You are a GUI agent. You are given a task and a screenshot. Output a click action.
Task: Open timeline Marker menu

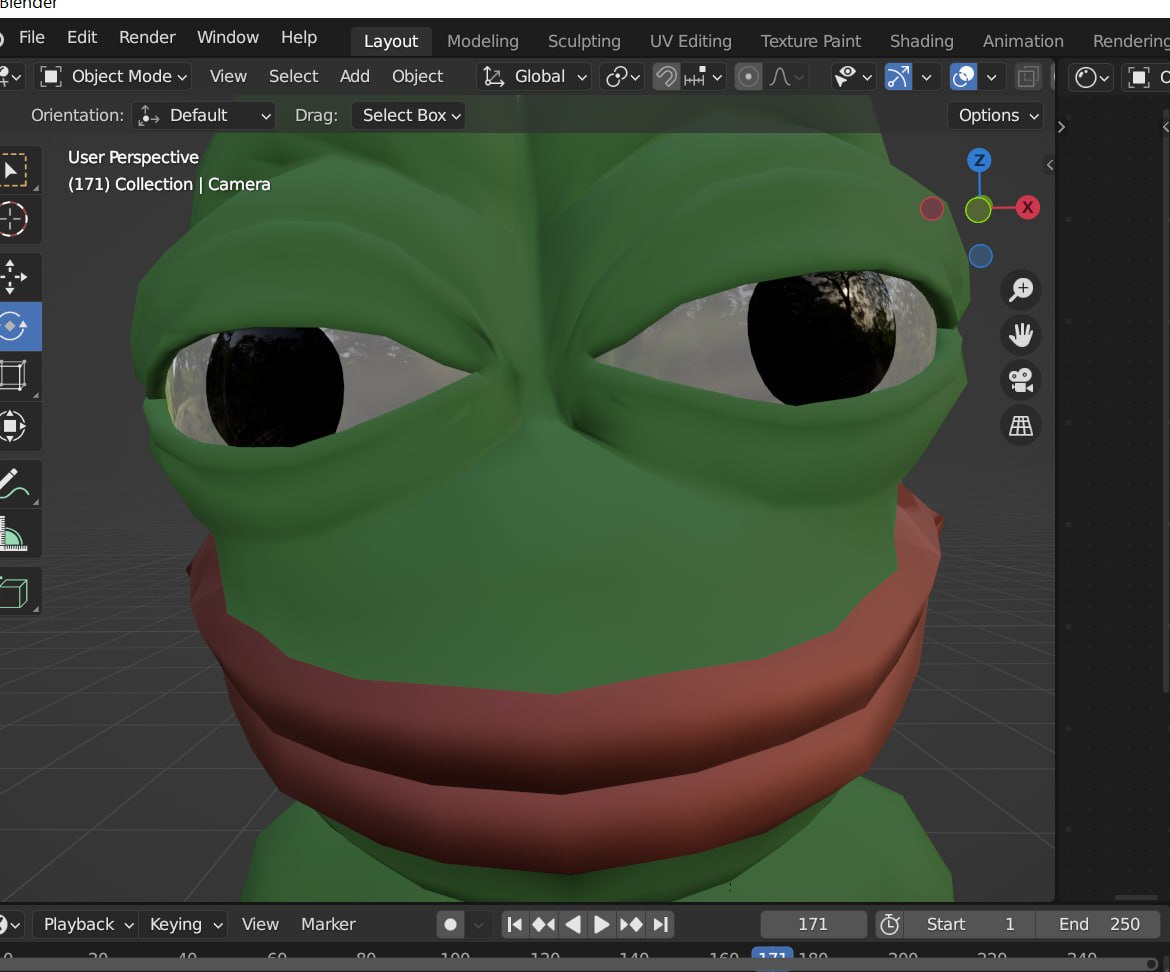[x=328, y=924]
